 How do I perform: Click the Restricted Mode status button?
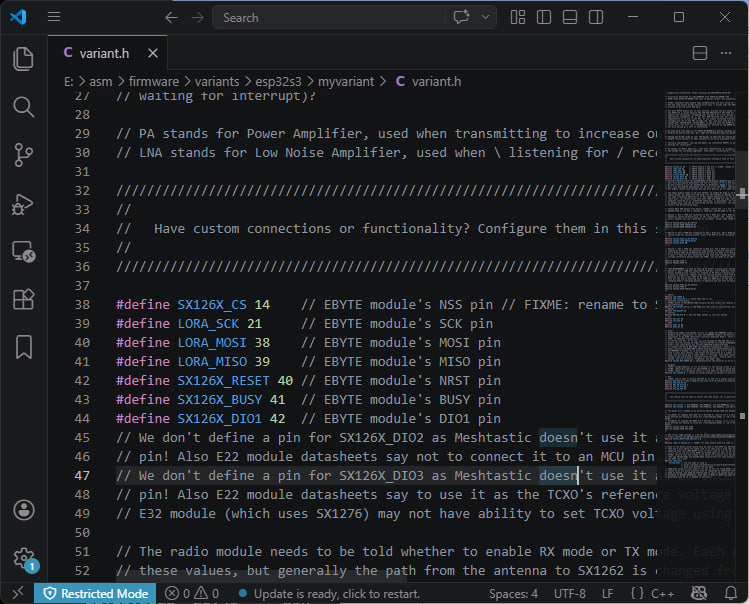tap(94, 594)
